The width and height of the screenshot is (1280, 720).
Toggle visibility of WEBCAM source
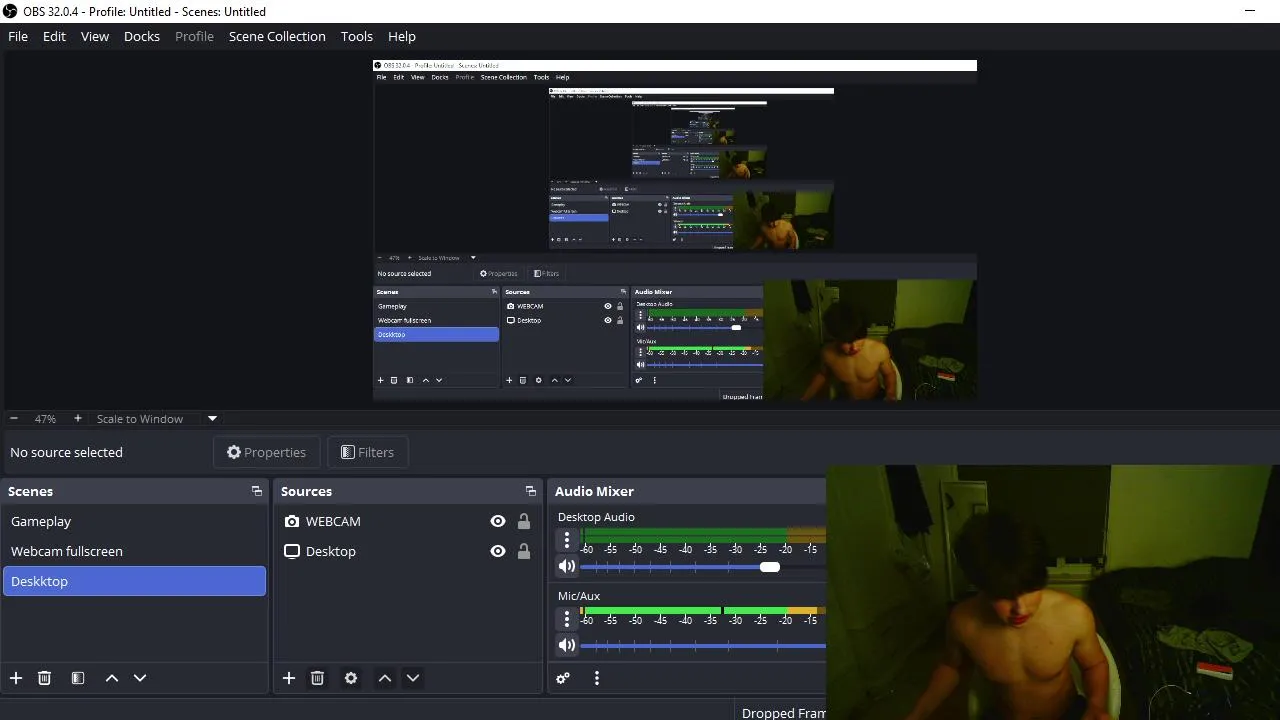coord(498,521)
